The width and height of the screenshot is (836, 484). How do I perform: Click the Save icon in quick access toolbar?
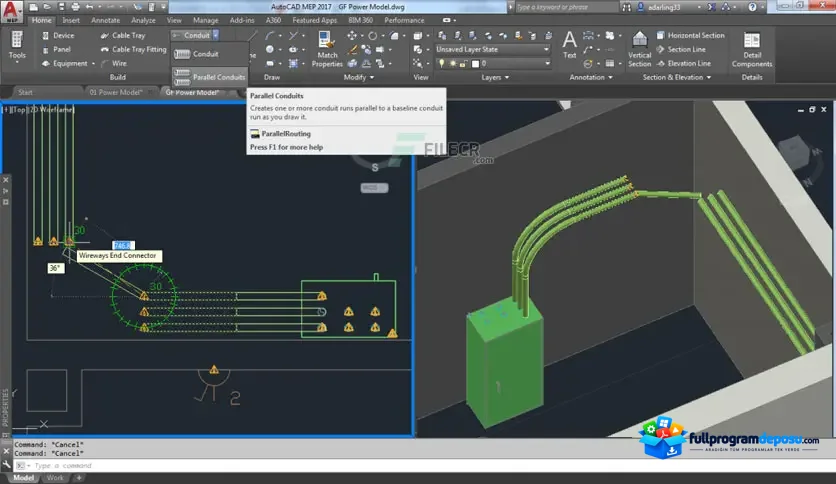pos(61,7)
